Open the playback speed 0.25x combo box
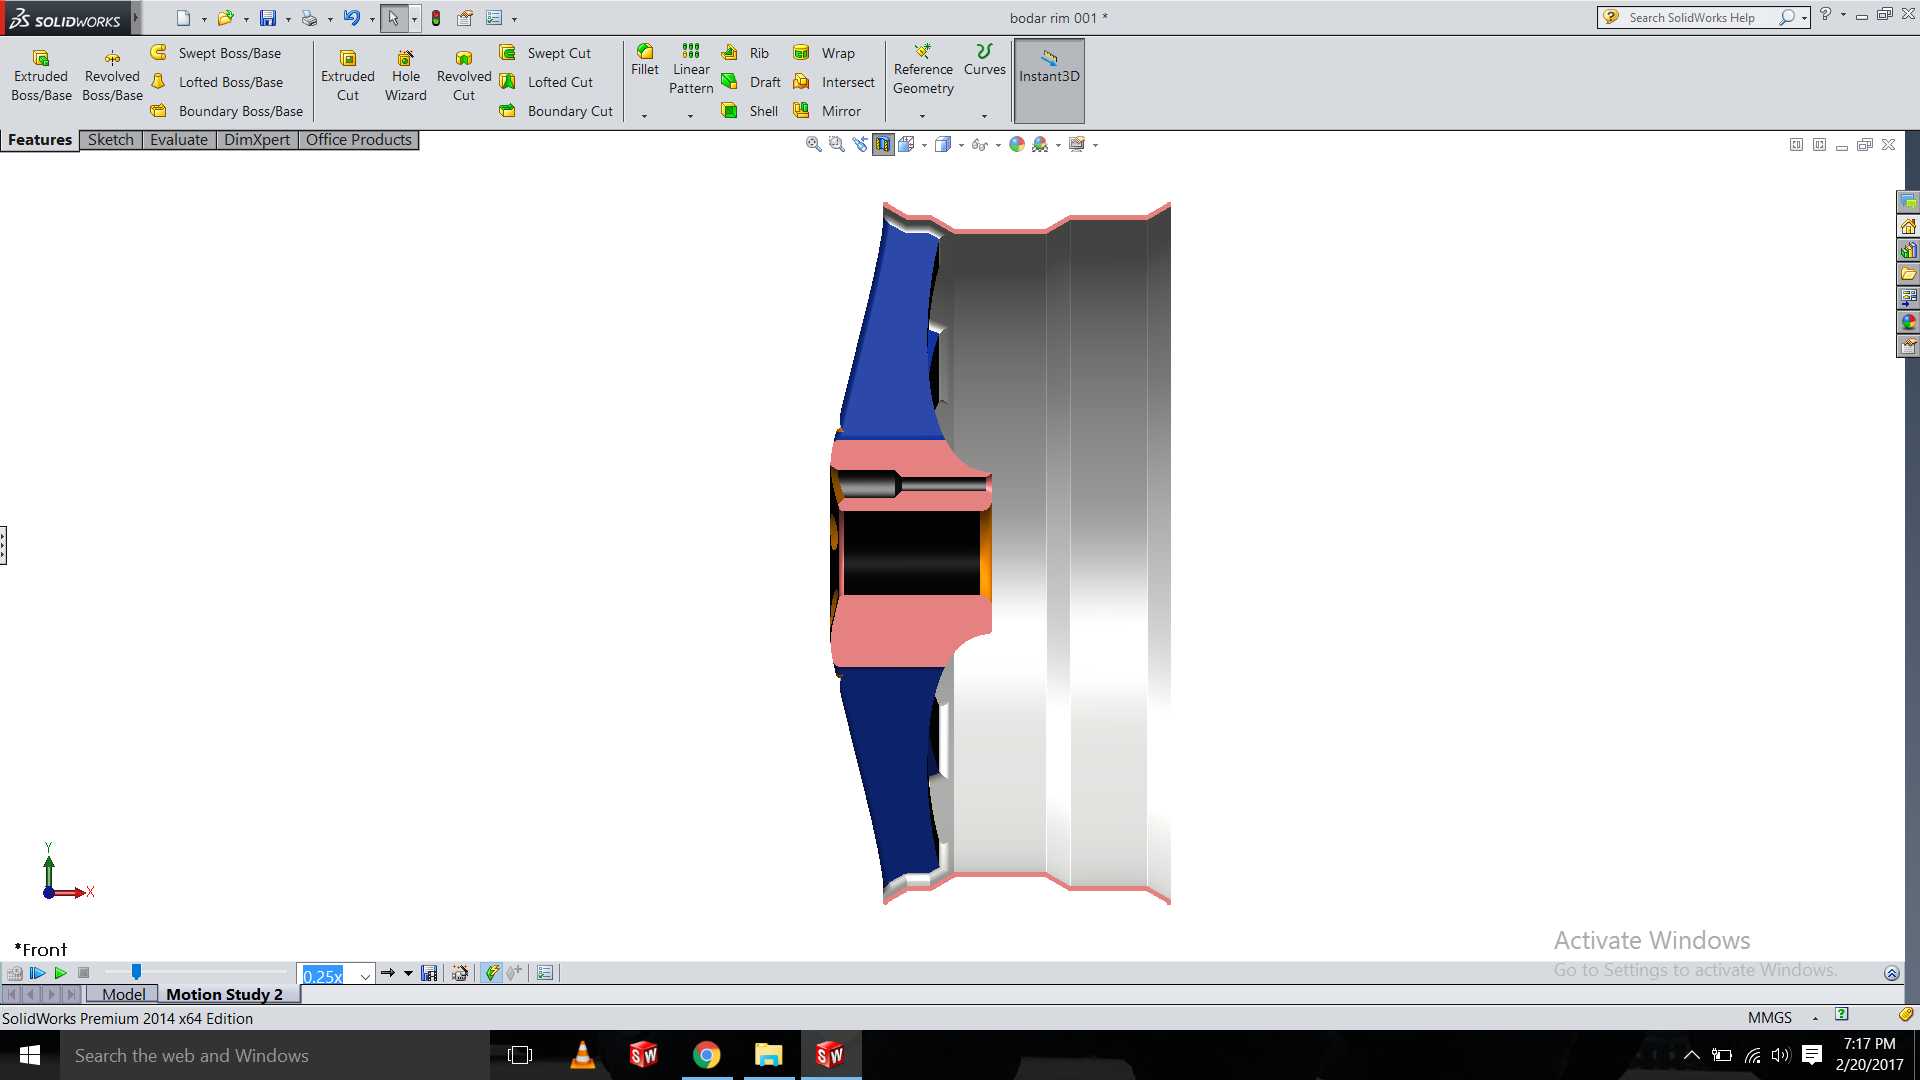Viewport: 1920px width, 1080px height. tap(337, 975)
